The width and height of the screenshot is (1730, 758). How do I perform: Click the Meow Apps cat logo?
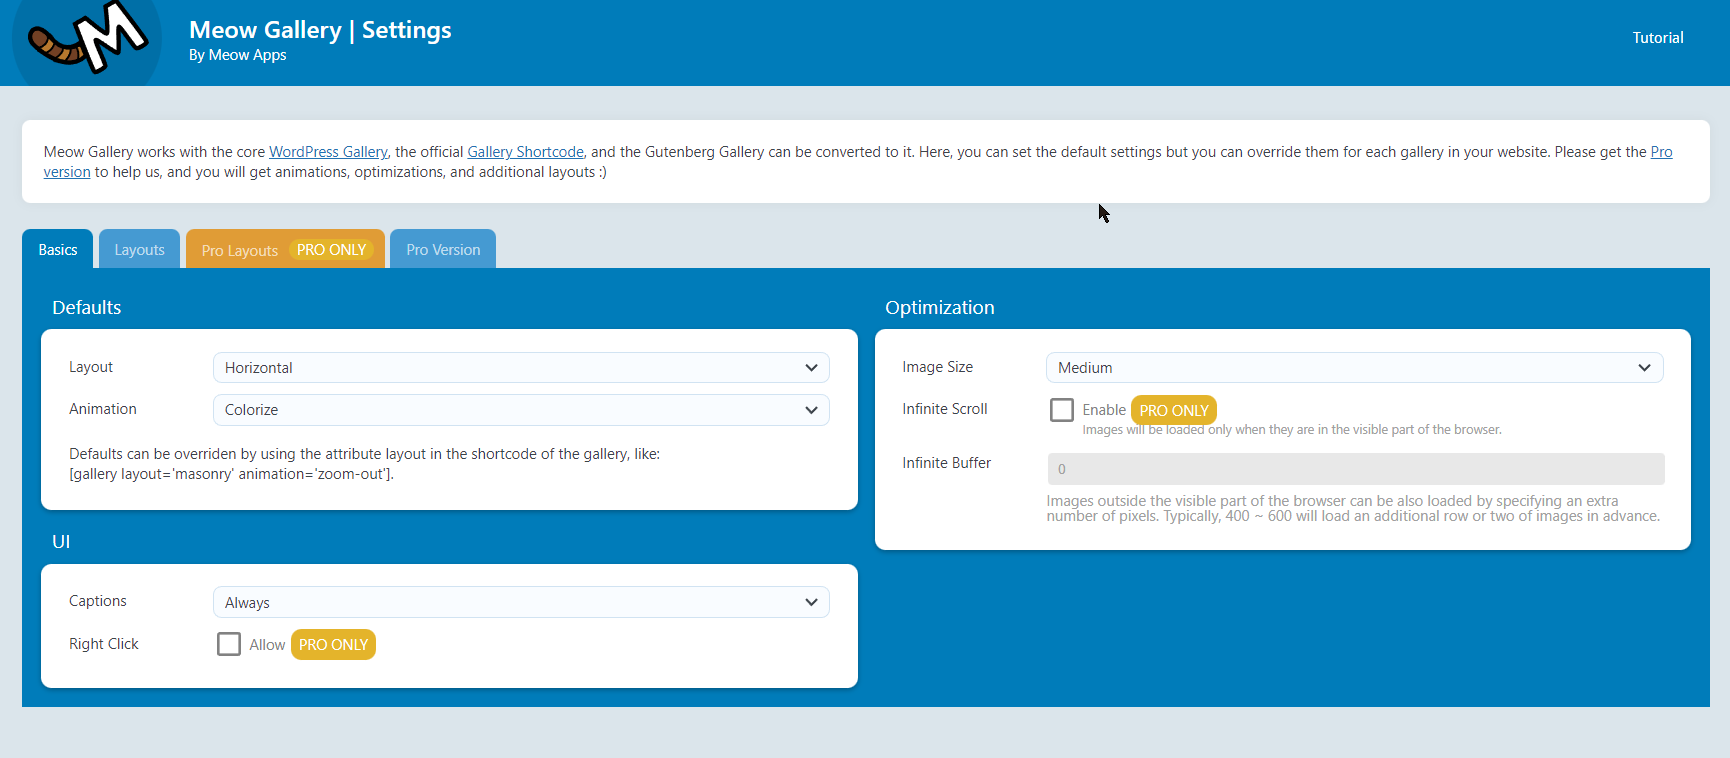pyautogui.click(x=87, y=40)
